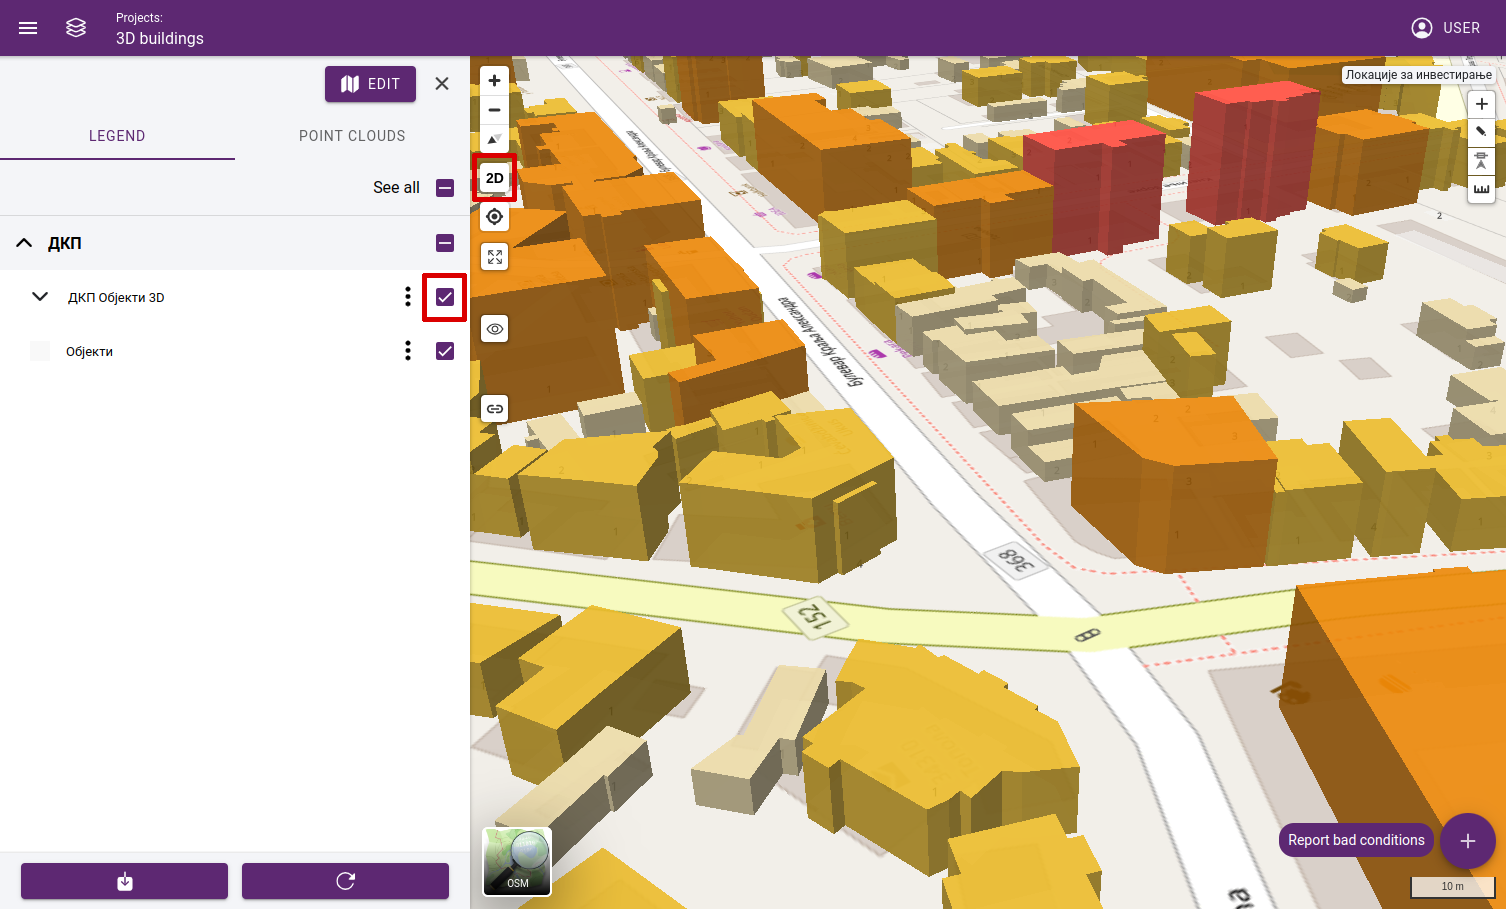The height and width of the screenshot is (909, 1506).
Task: Open the USER account menu
Action: point(1445,28)
